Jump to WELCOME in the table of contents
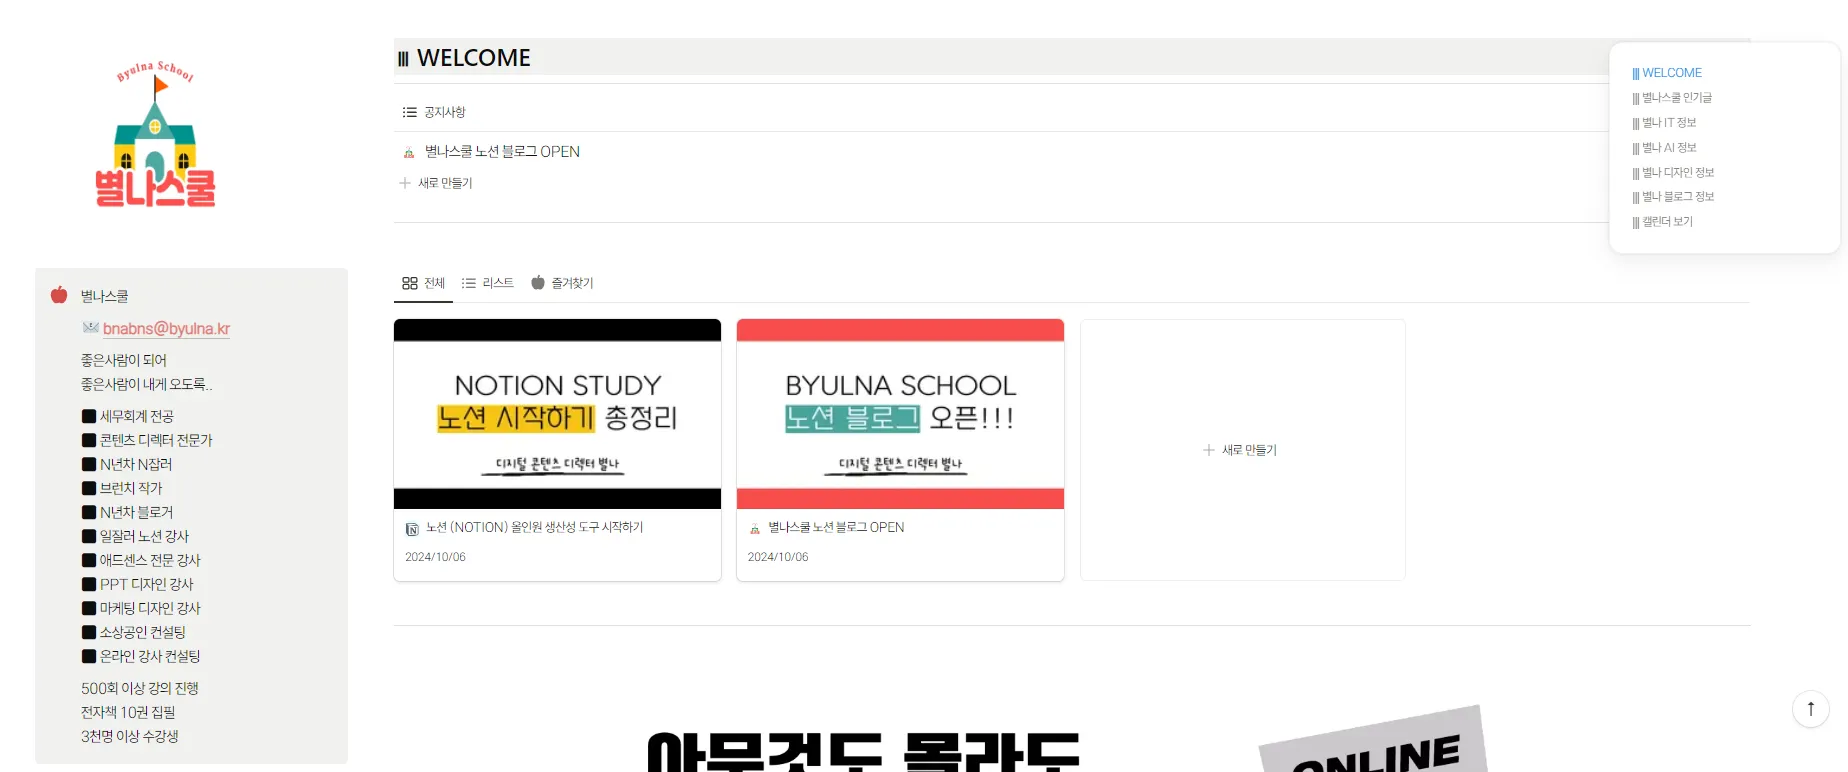Viewport: 1848px width, 772px height. tap(1667, 73)
